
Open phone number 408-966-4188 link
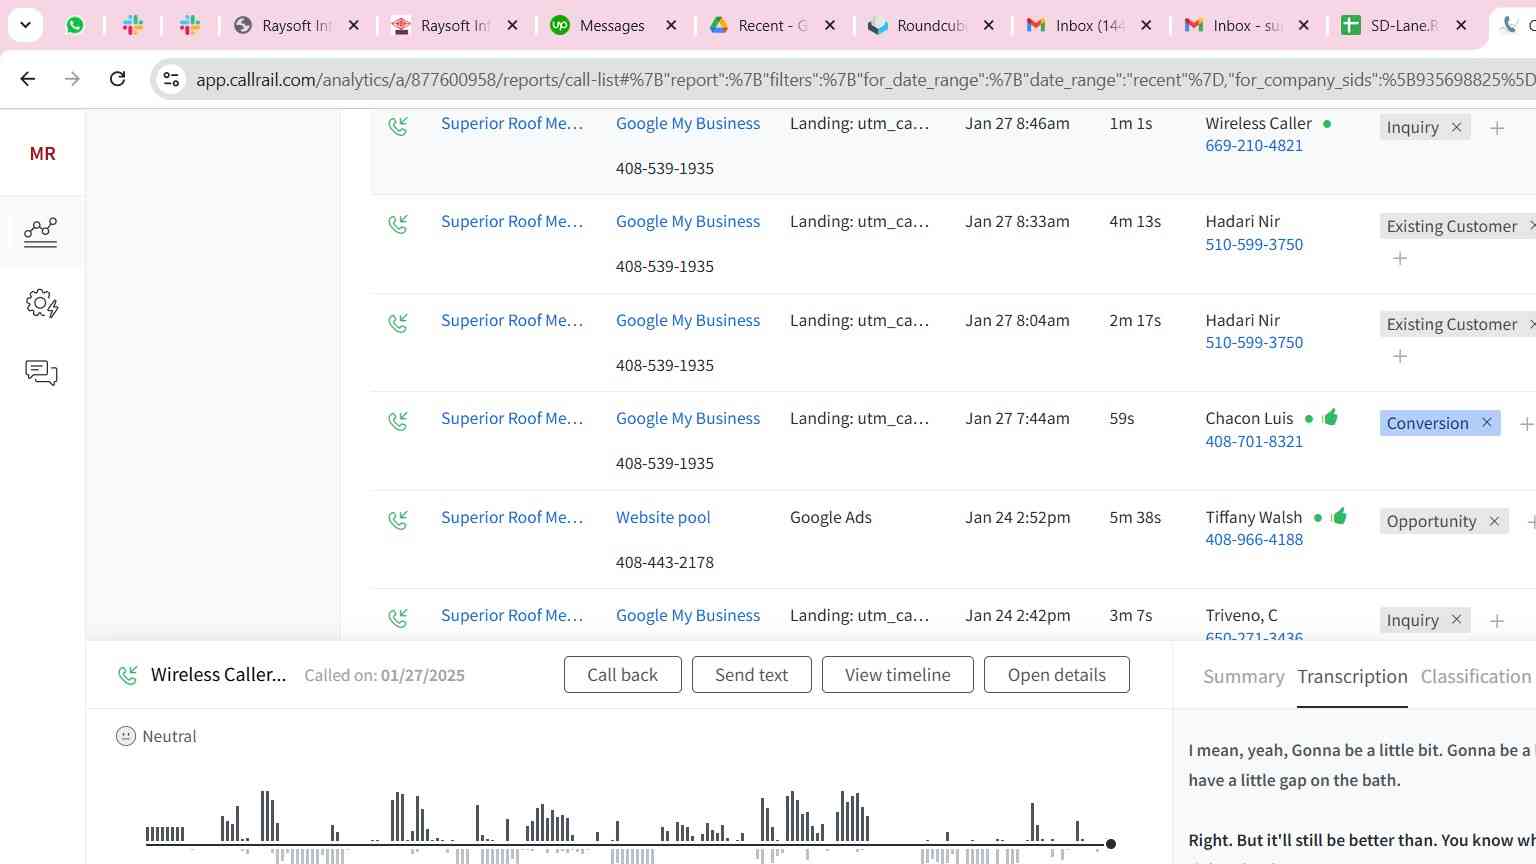[x=1254, y=539]
